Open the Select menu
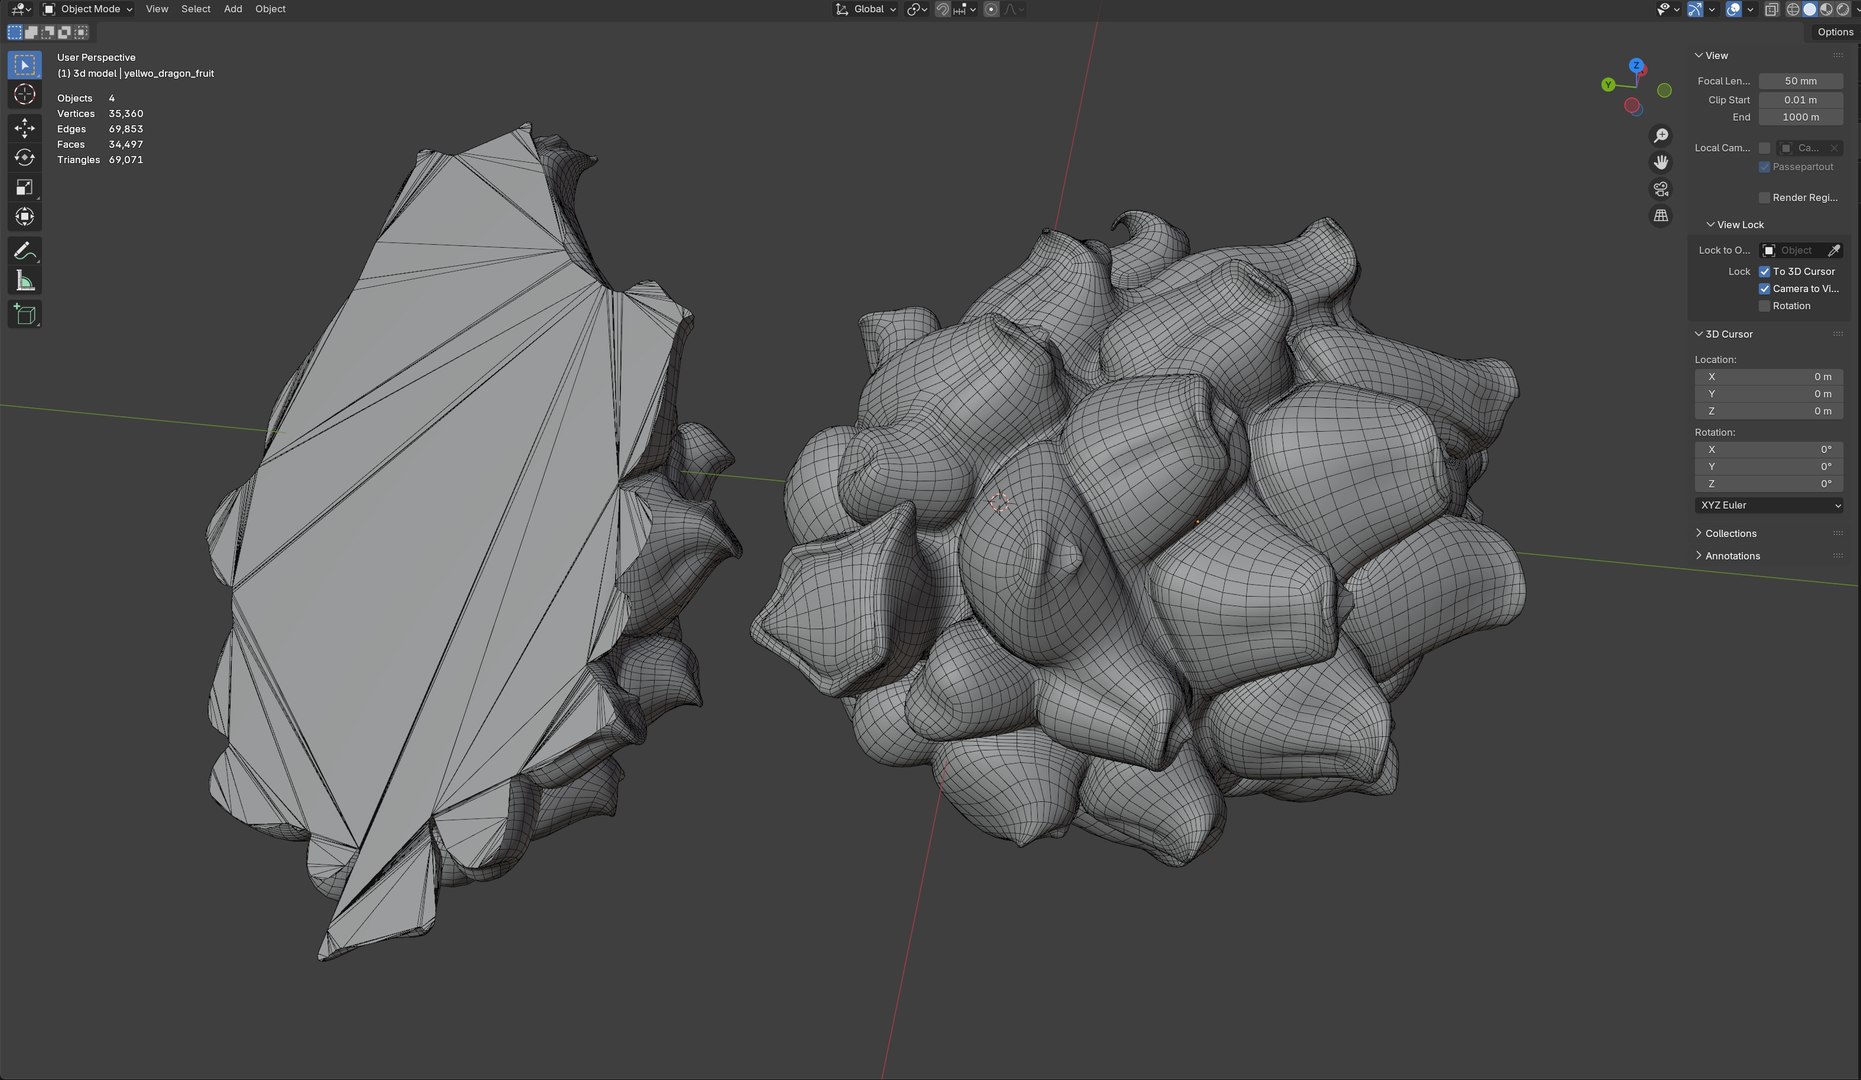Image resolution: width=1861 pixels, height=1080 pixels. pyautogui.click(x=196, y=9)
